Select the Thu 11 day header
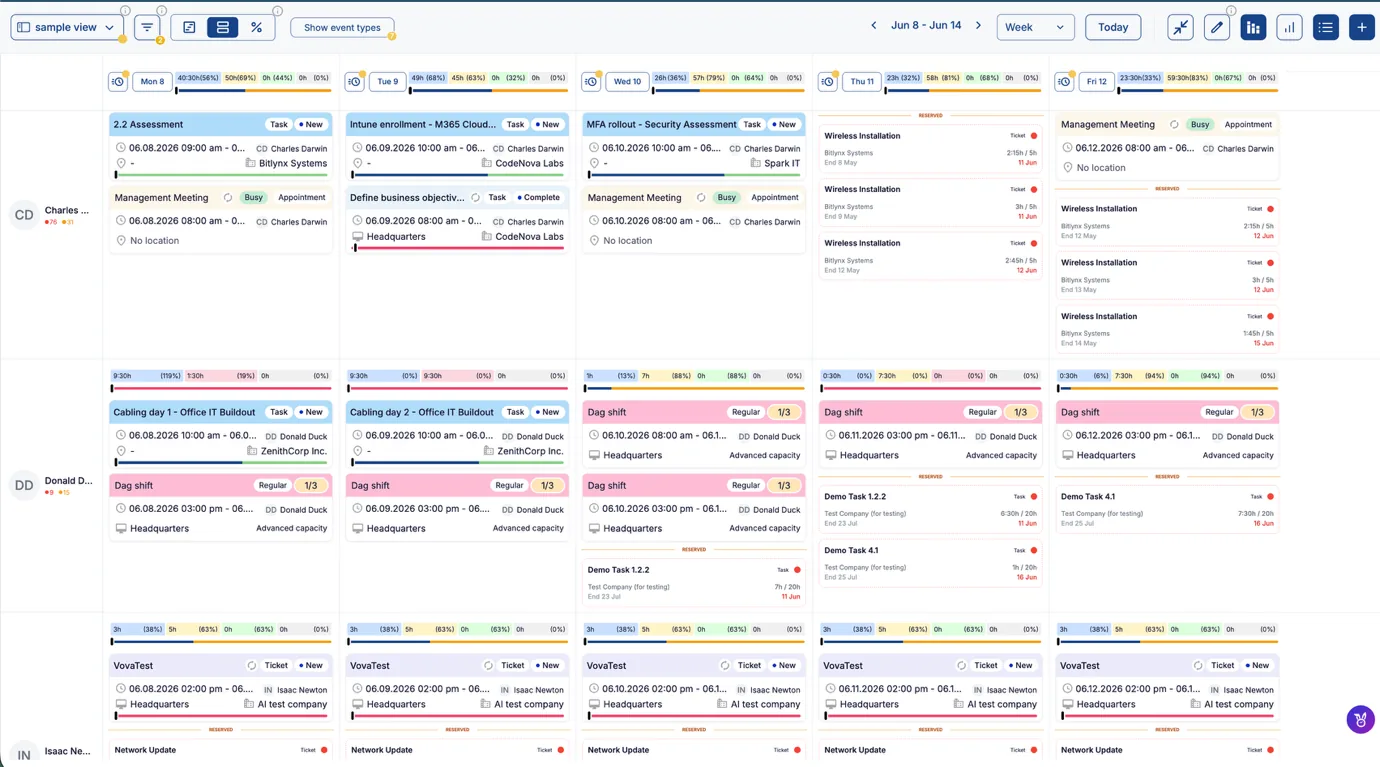 click(862, 81)
